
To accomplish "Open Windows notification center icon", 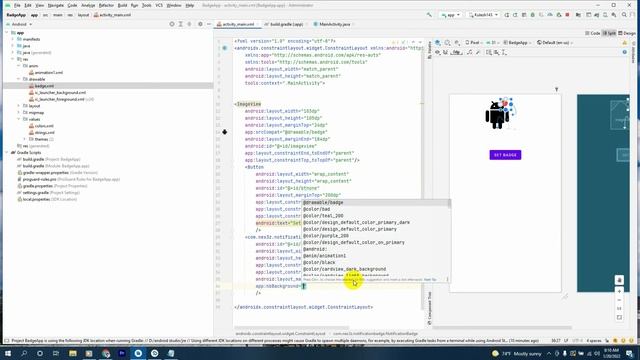I will click(629, 353).
